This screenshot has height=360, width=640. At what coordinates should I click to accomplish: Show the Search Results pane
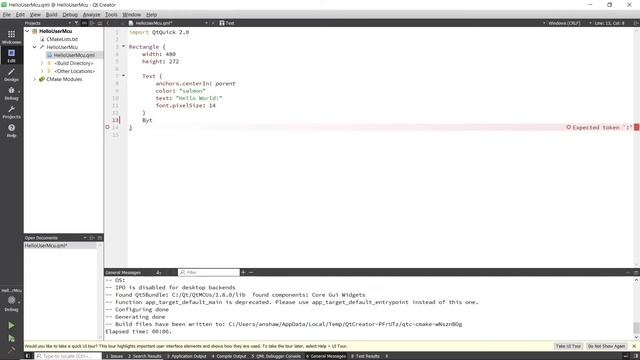pos(145,356)
